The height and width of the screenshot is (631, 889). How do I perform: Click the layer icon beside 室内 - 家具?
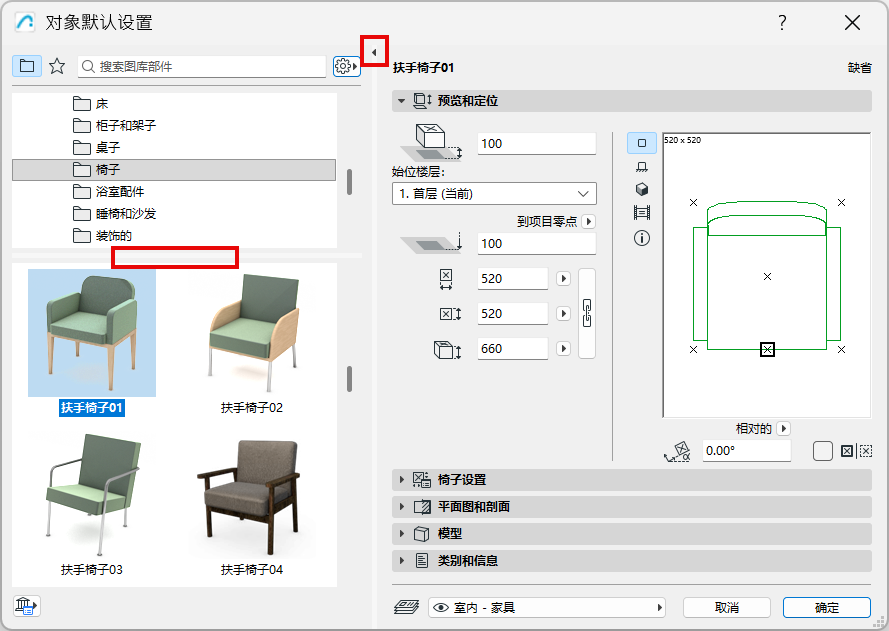[406, 607]
